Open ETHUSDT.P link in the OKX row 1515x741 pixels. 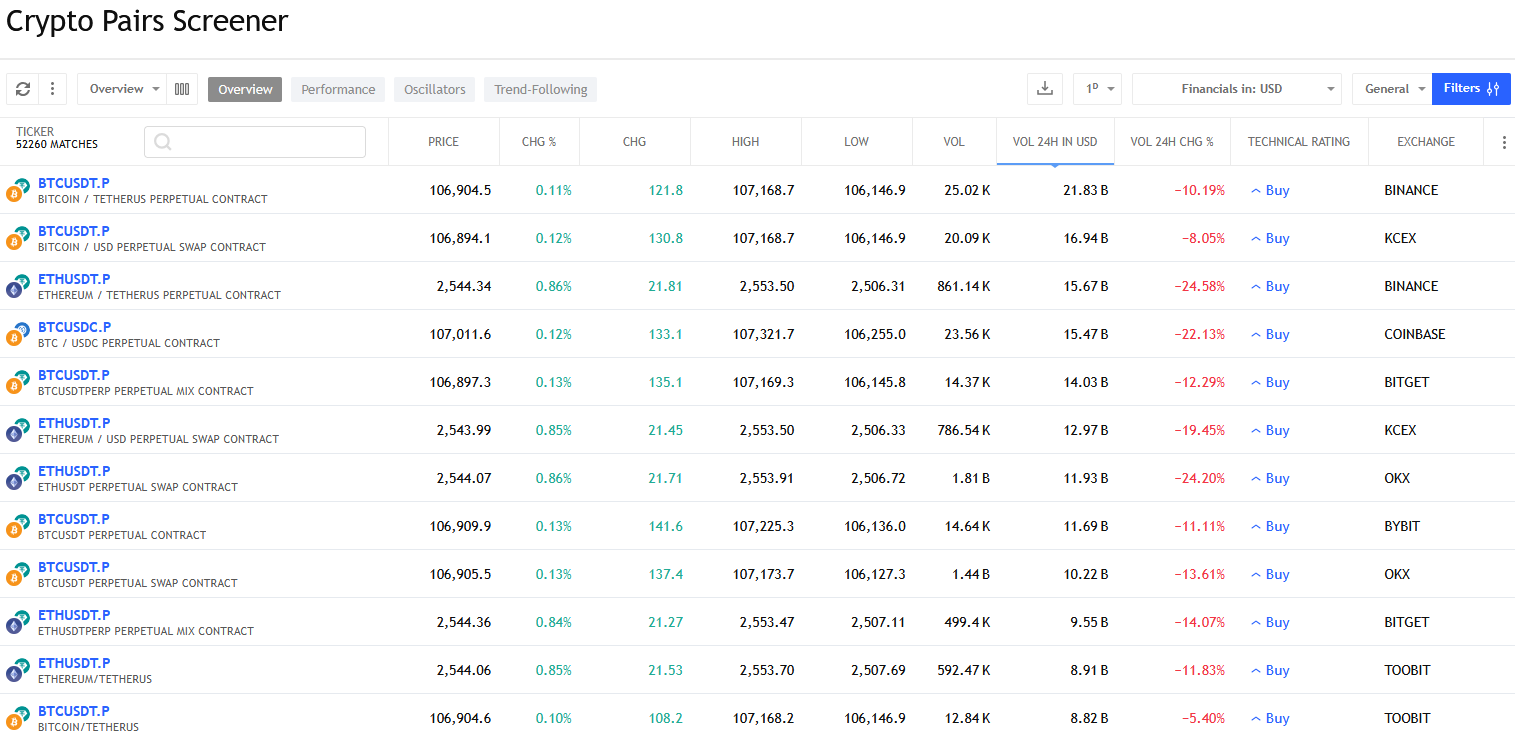pyautogui.click(x=74, y=471)
